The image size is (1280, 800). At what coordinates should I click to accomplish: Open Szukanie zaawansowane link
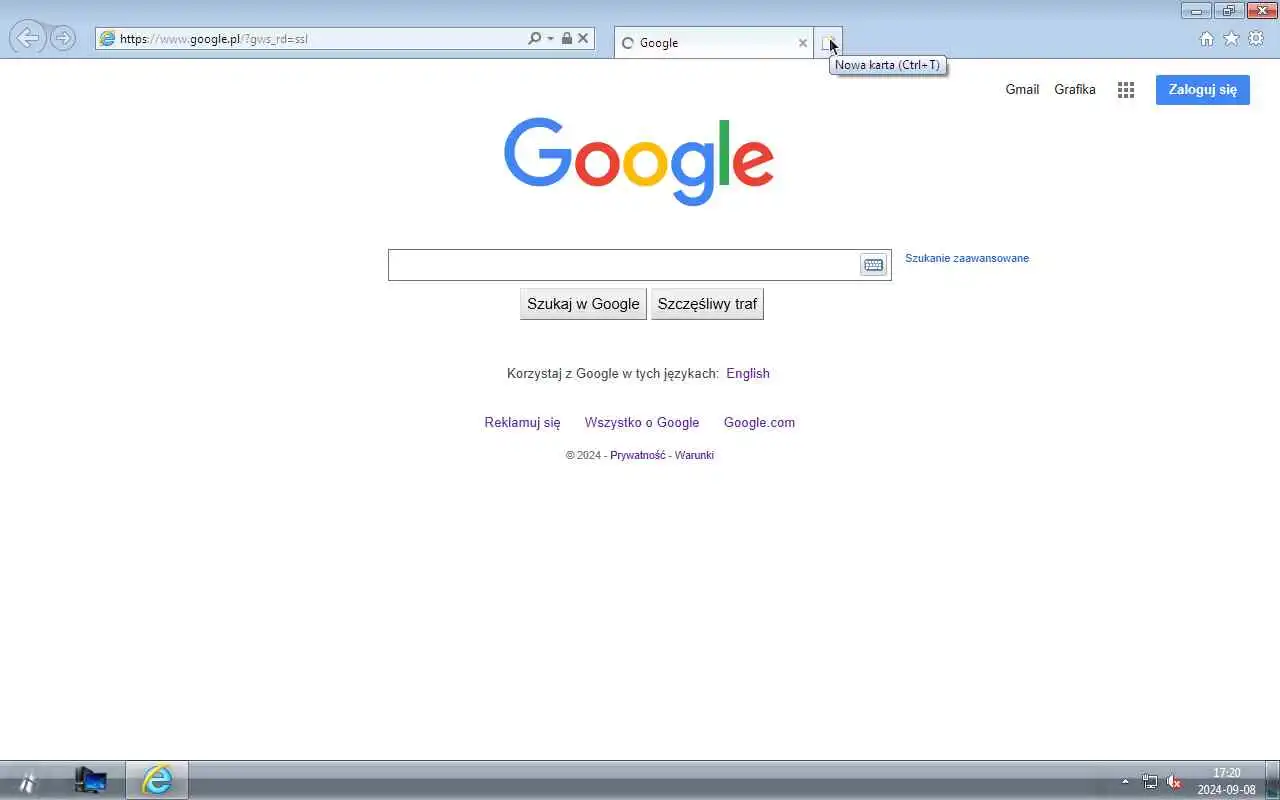[967, 258]
